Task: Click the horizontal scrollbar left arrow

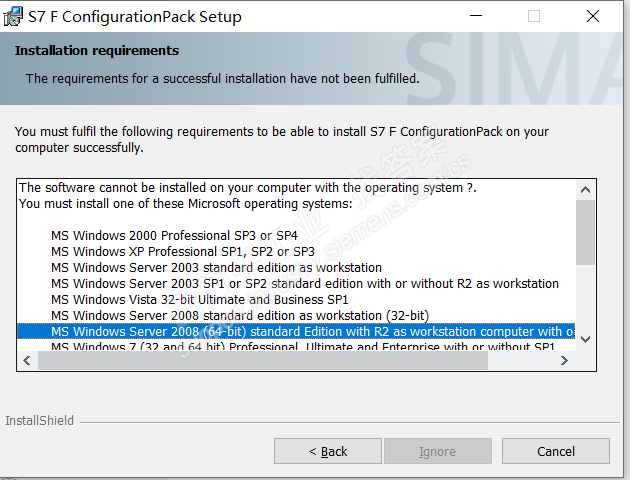Action: click(25, 359)
